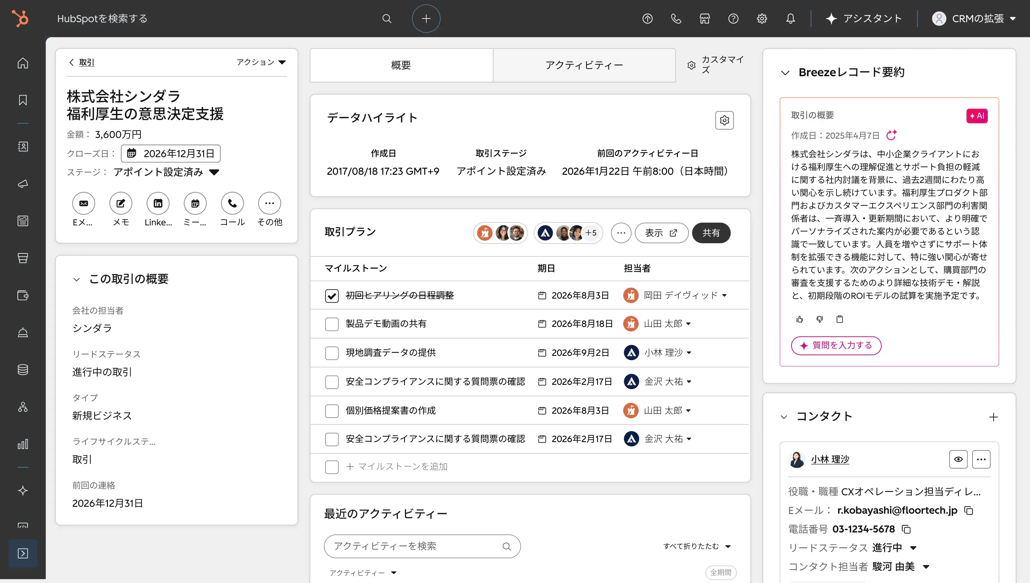Open the notifications bell
The image size is (1030, 583).
790,18
